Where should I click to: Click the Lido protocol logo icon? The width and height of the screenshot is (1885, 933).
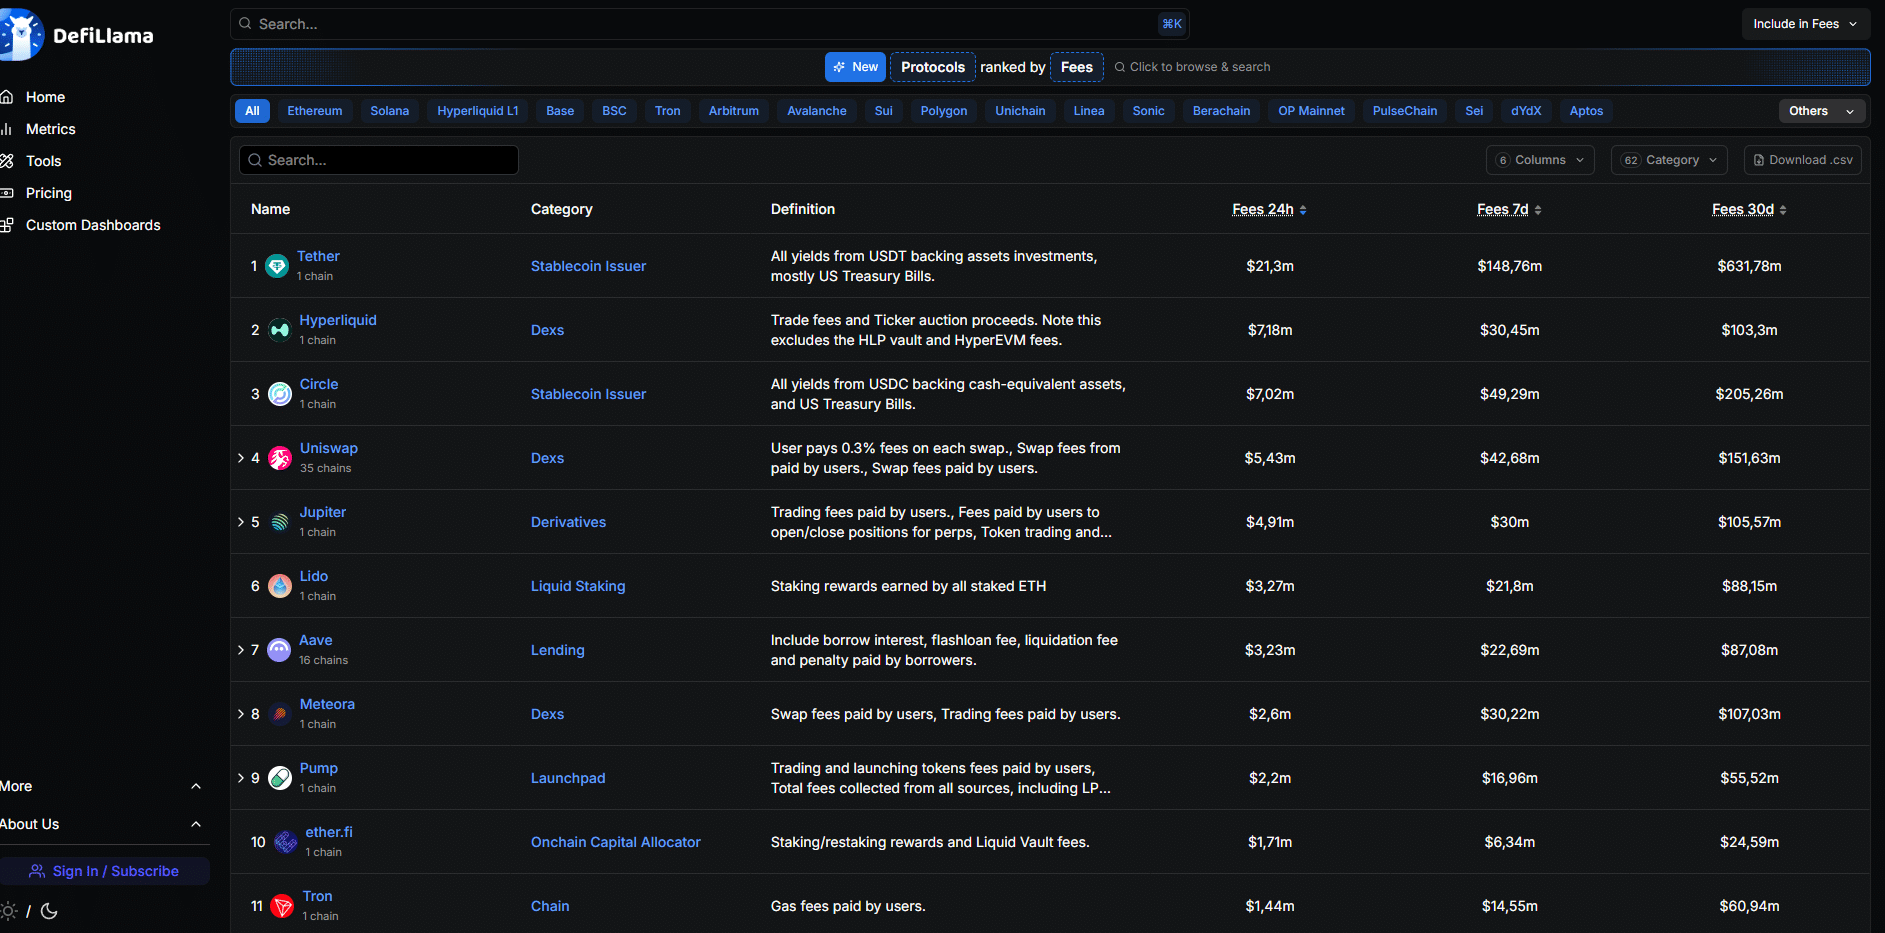(x=280, y=586)
